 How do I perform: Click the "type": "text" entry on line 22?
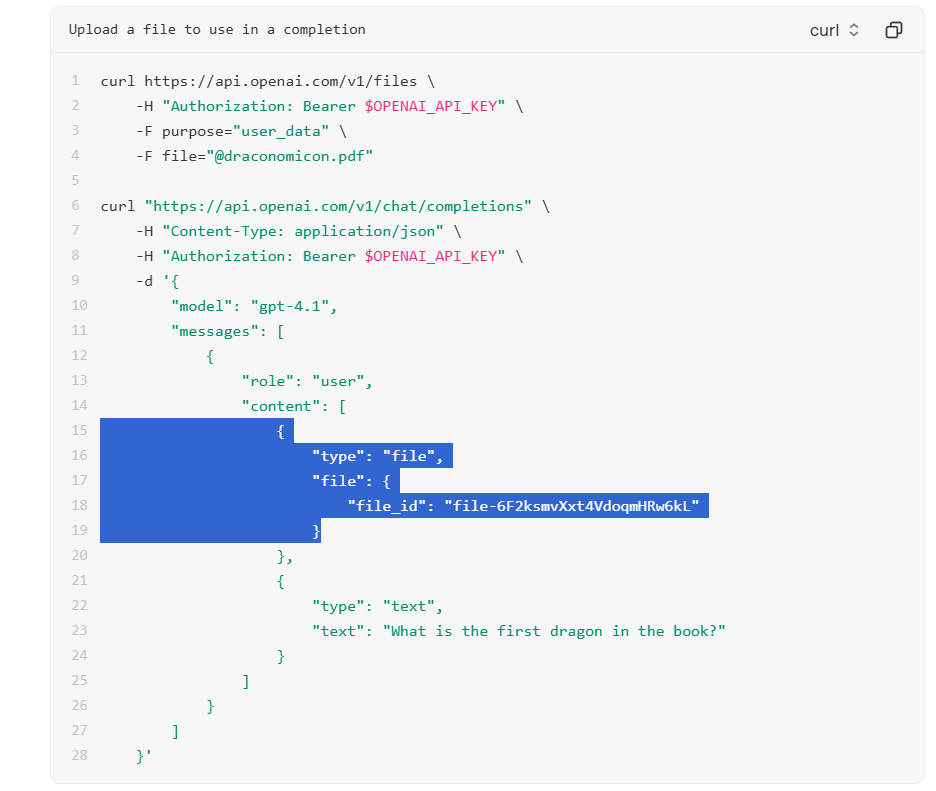click(x=377, y=607)
